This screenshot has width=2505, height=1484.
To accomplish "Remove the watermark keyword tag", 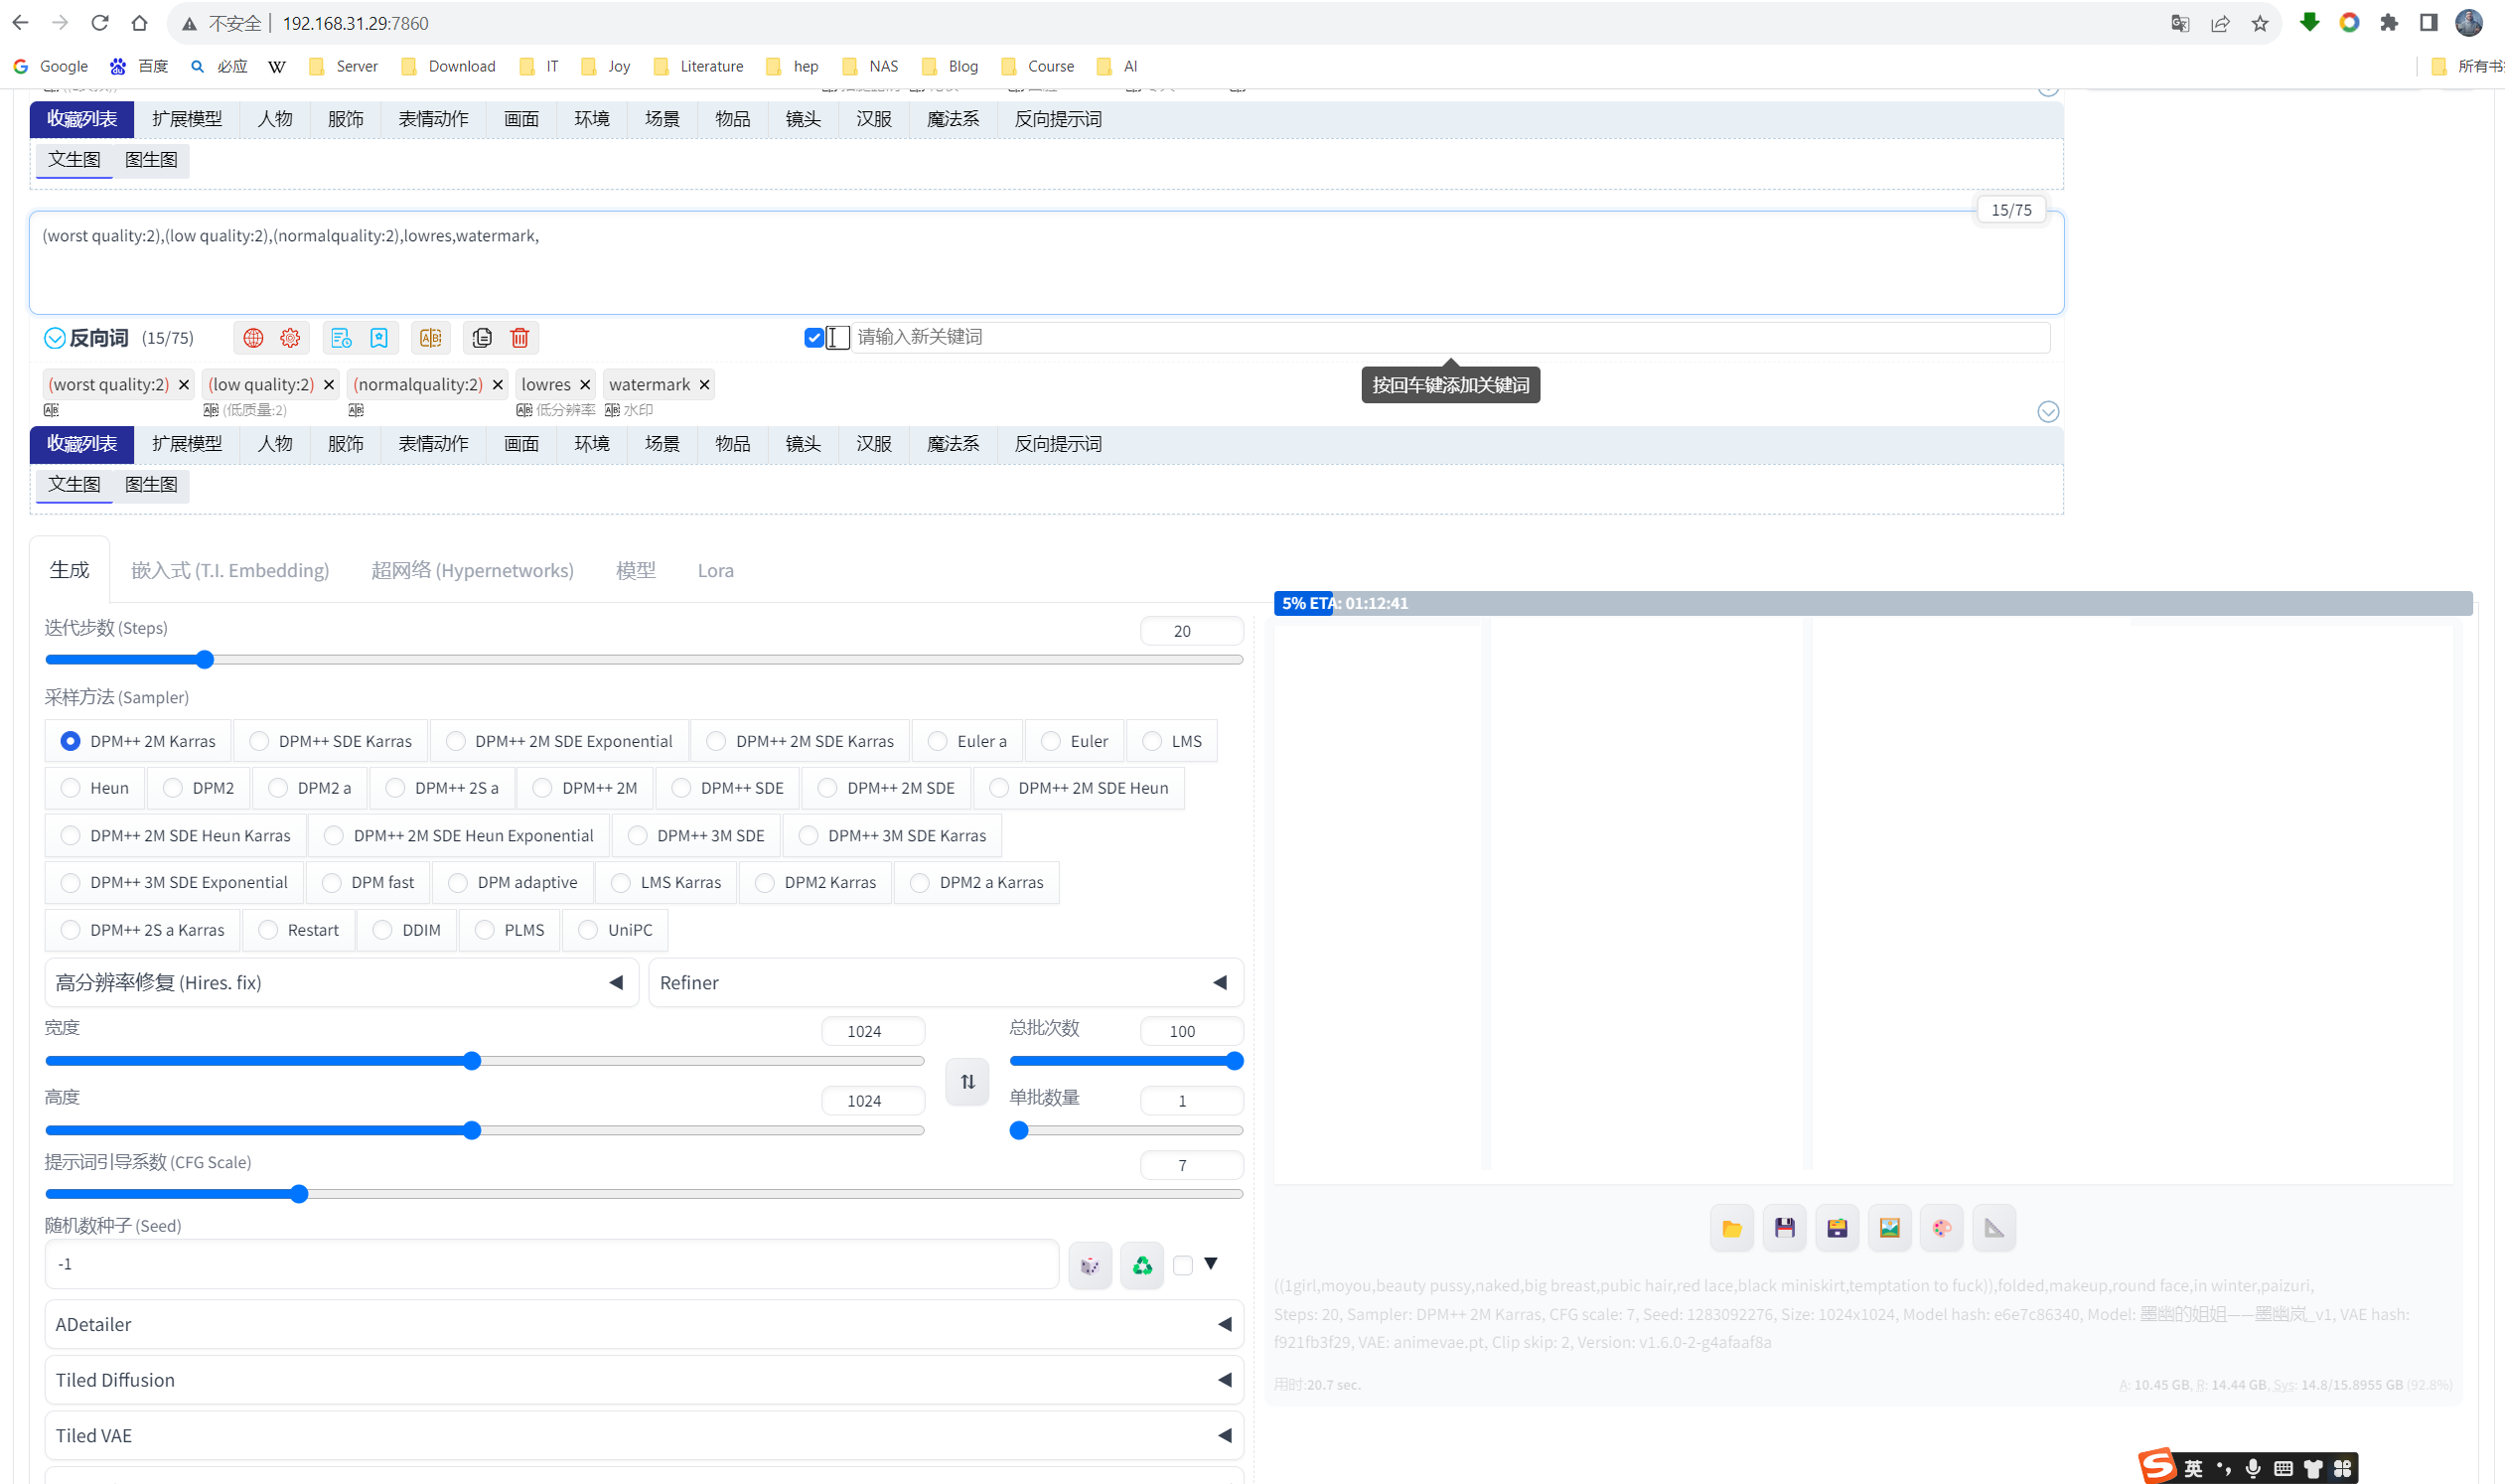I will (x=705, y=385).
